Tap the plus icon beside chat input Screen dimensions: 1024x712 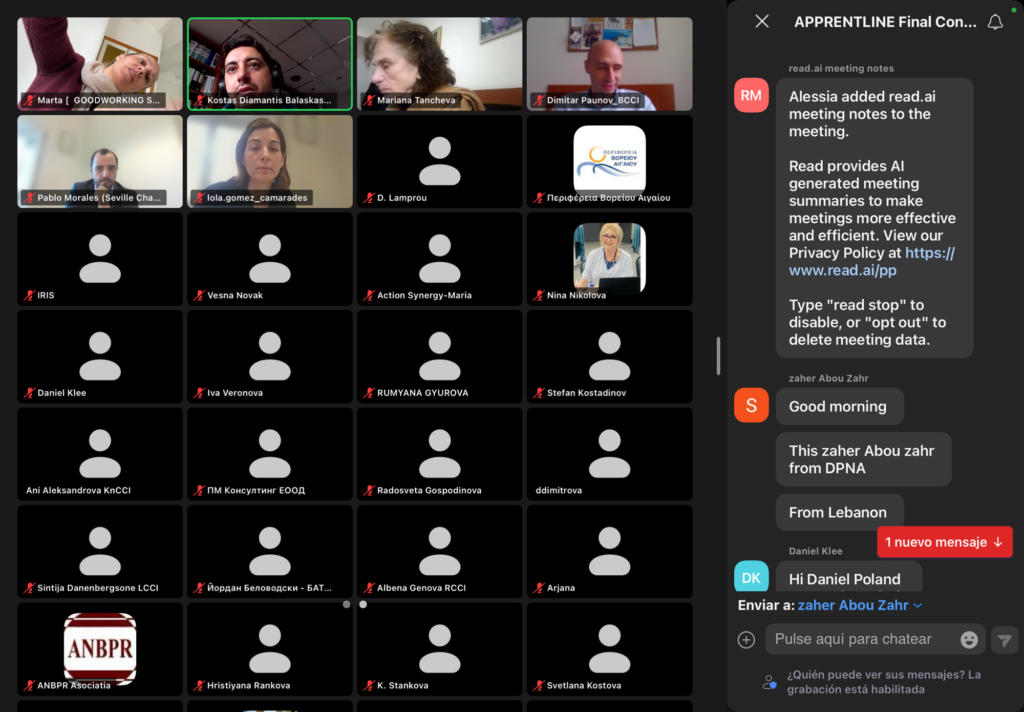746,639
